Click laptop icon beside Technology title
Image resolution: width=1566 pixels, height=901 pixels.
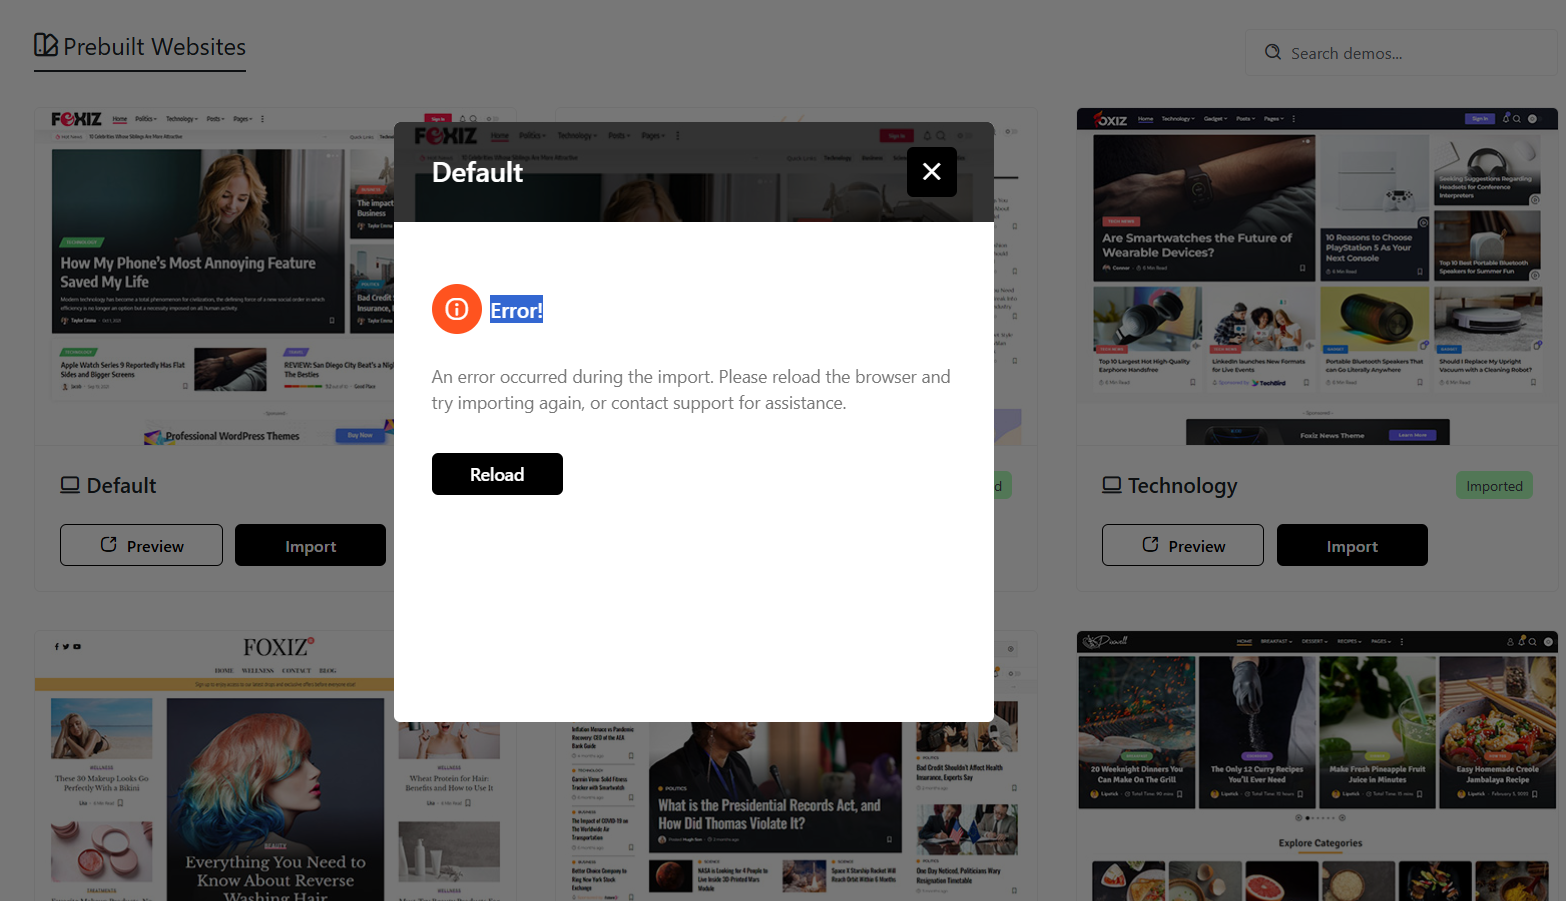[x=1111, y=485]
